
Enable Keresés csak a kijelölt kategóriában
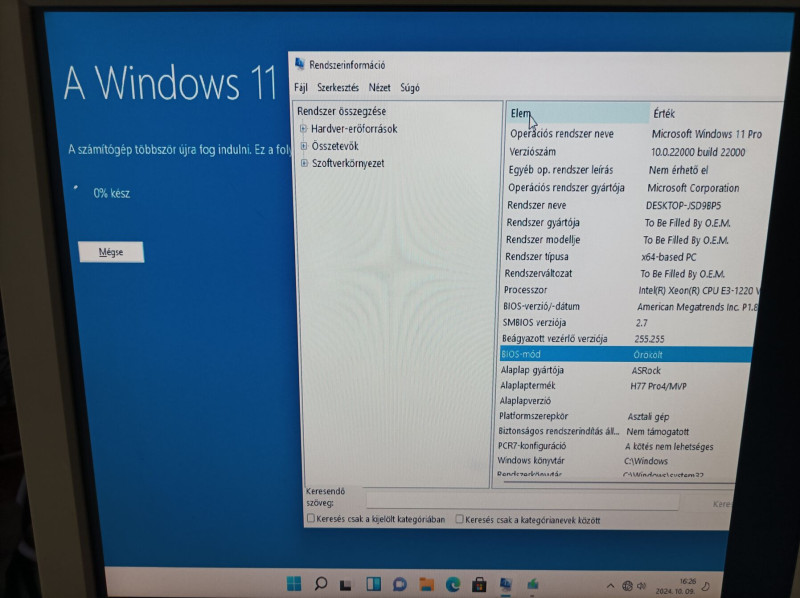[310, 518]
